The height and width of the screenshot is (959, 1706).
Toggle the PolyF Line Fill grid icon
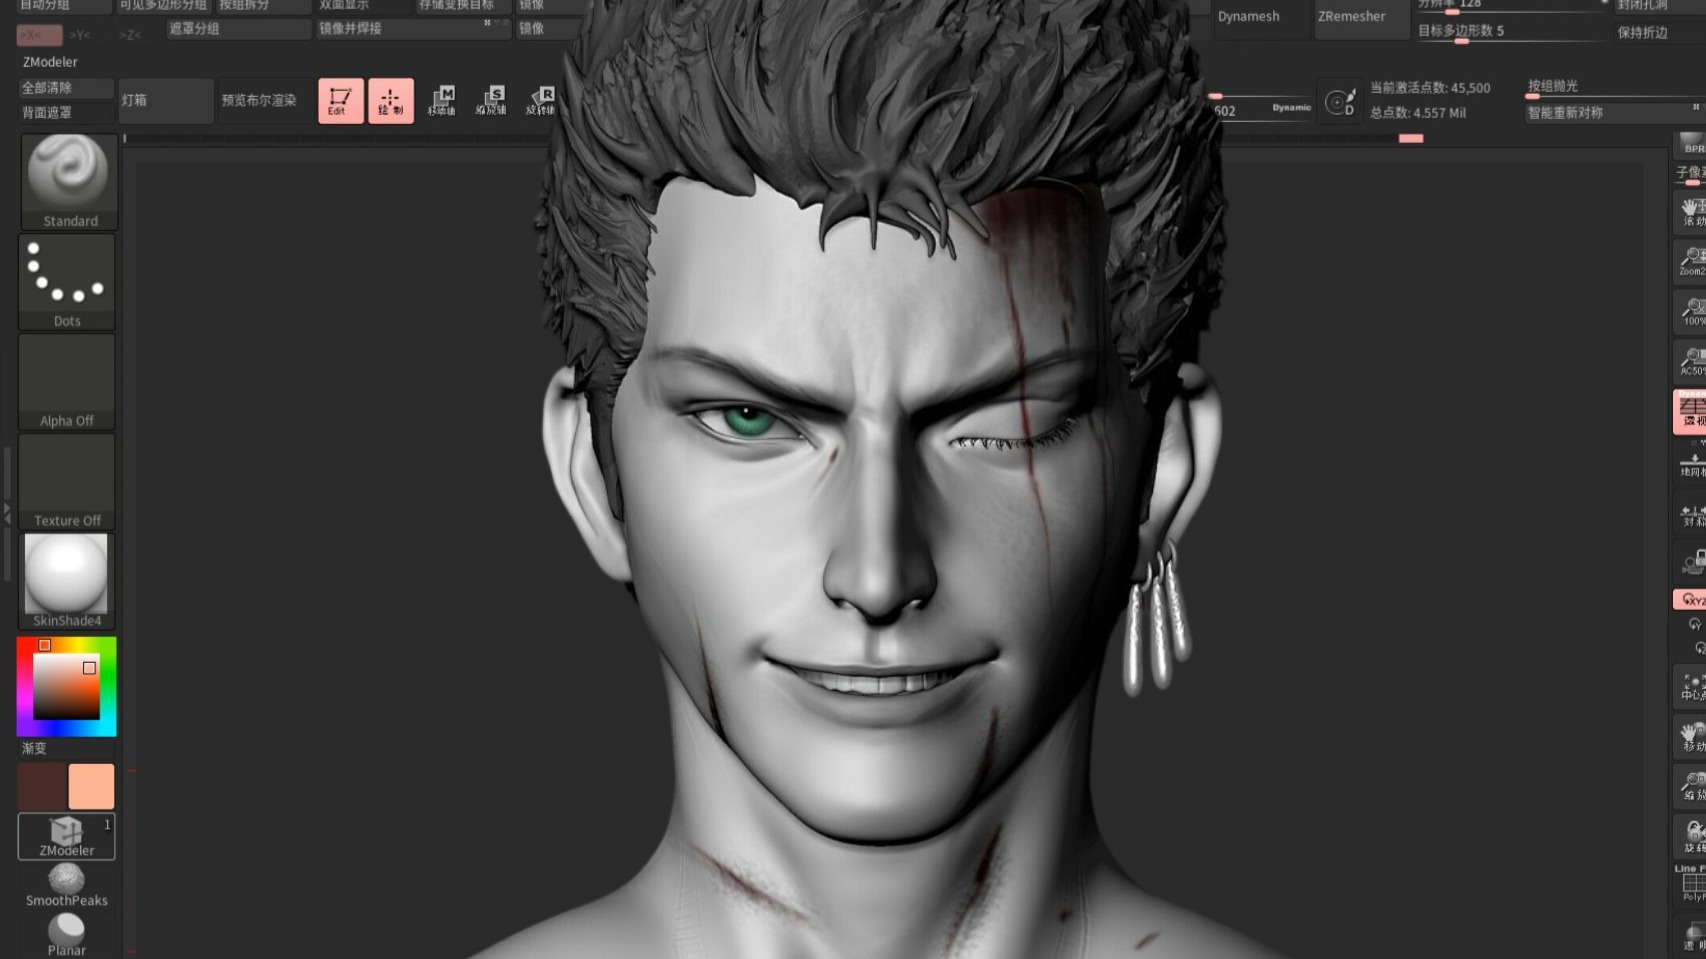coord(1692,885)
